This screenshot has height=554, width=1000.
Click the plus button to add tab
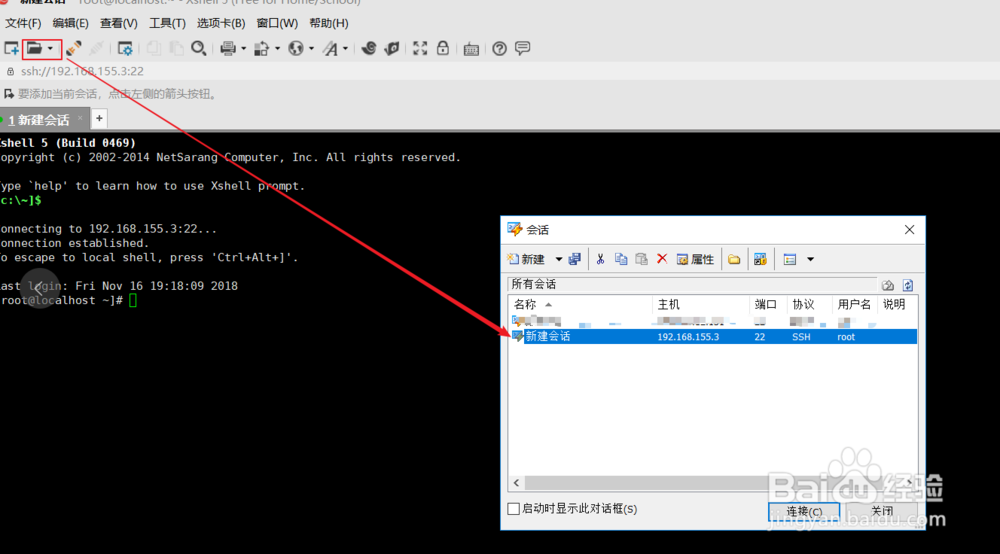(x=99, y=119)
